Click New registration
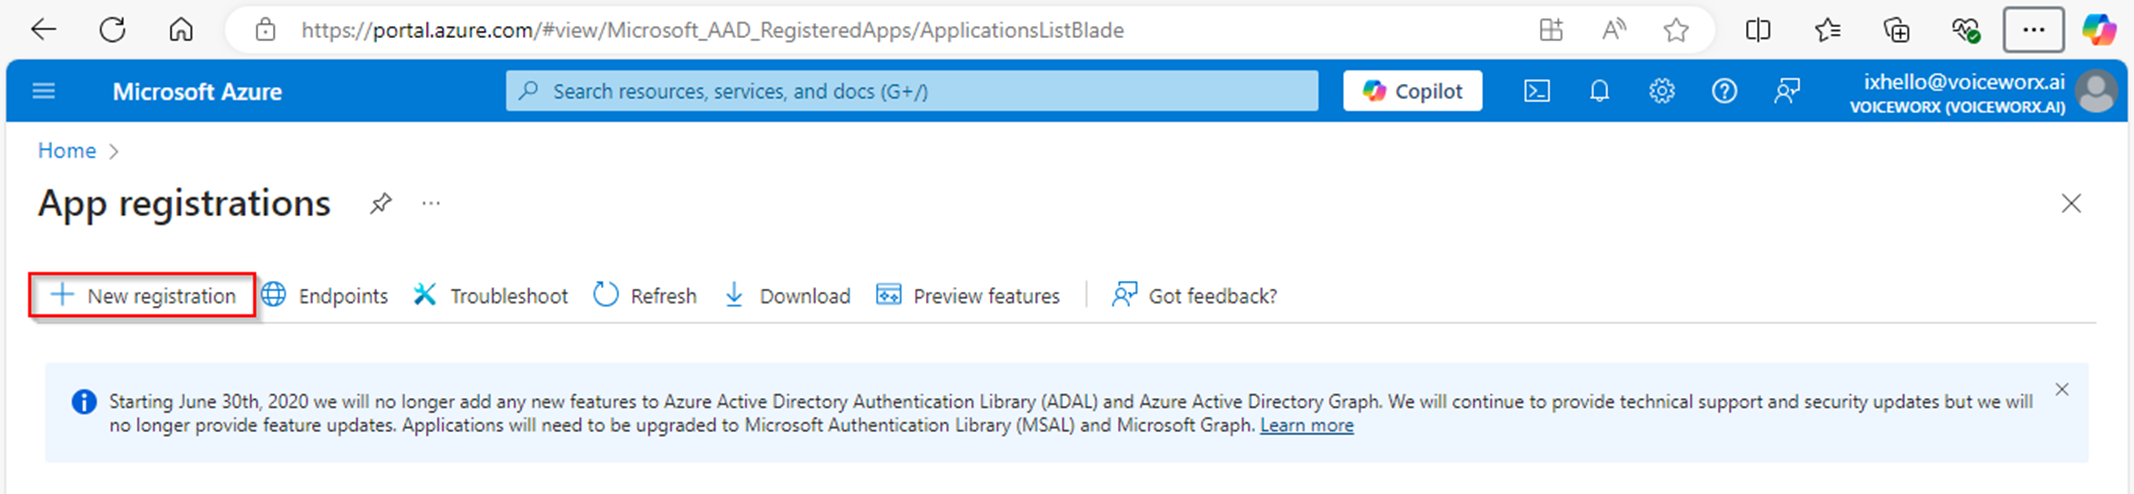2134x494 pixels. 143,296
